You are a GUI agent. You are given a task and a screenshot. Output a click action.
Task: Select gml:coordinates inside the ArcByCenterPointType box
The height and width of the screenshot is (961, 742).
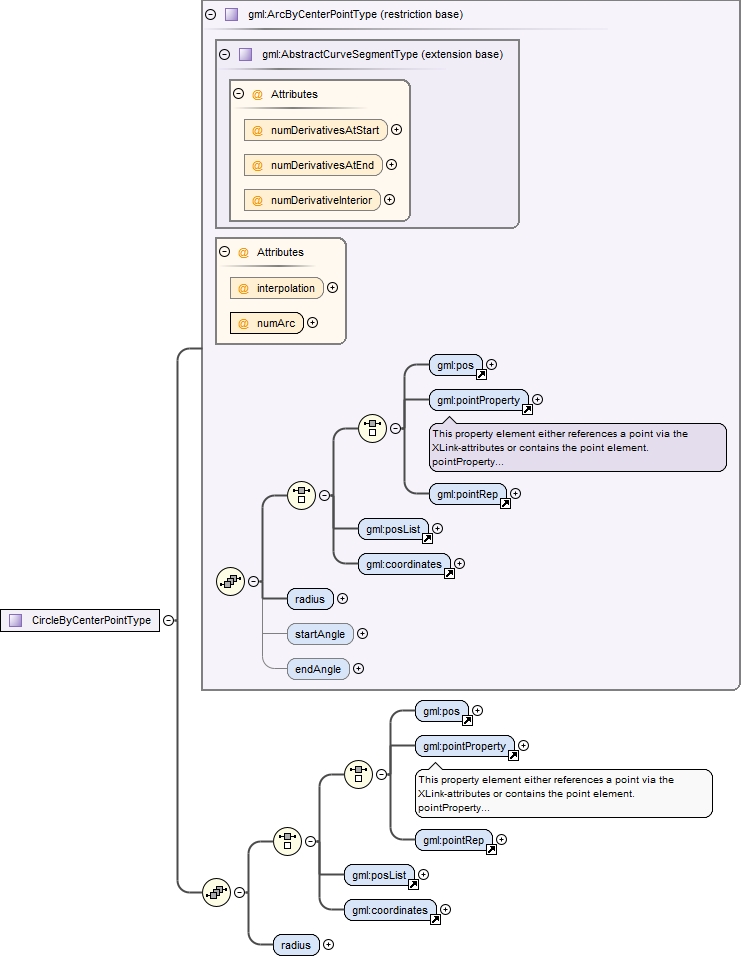point(404,564)
